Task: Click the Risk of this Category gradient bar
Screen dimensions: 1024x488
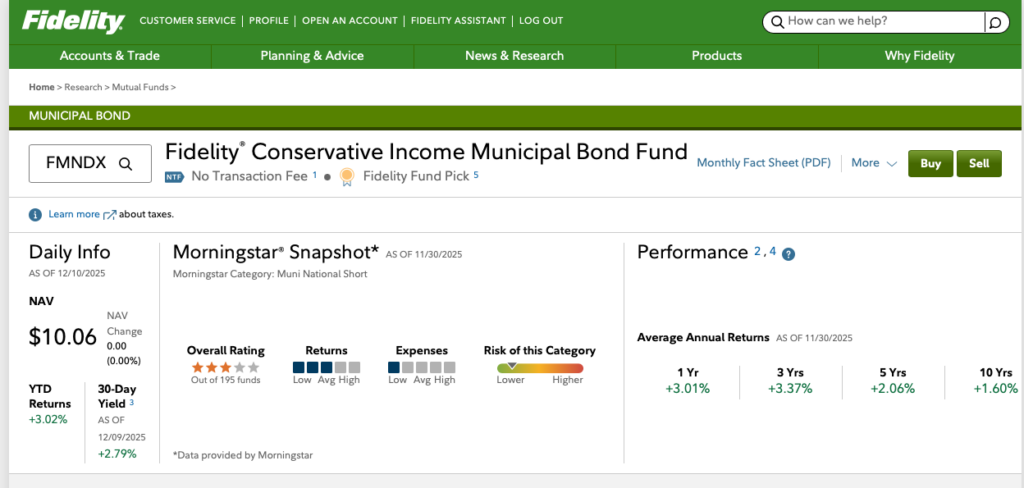Action: point(539,367)
